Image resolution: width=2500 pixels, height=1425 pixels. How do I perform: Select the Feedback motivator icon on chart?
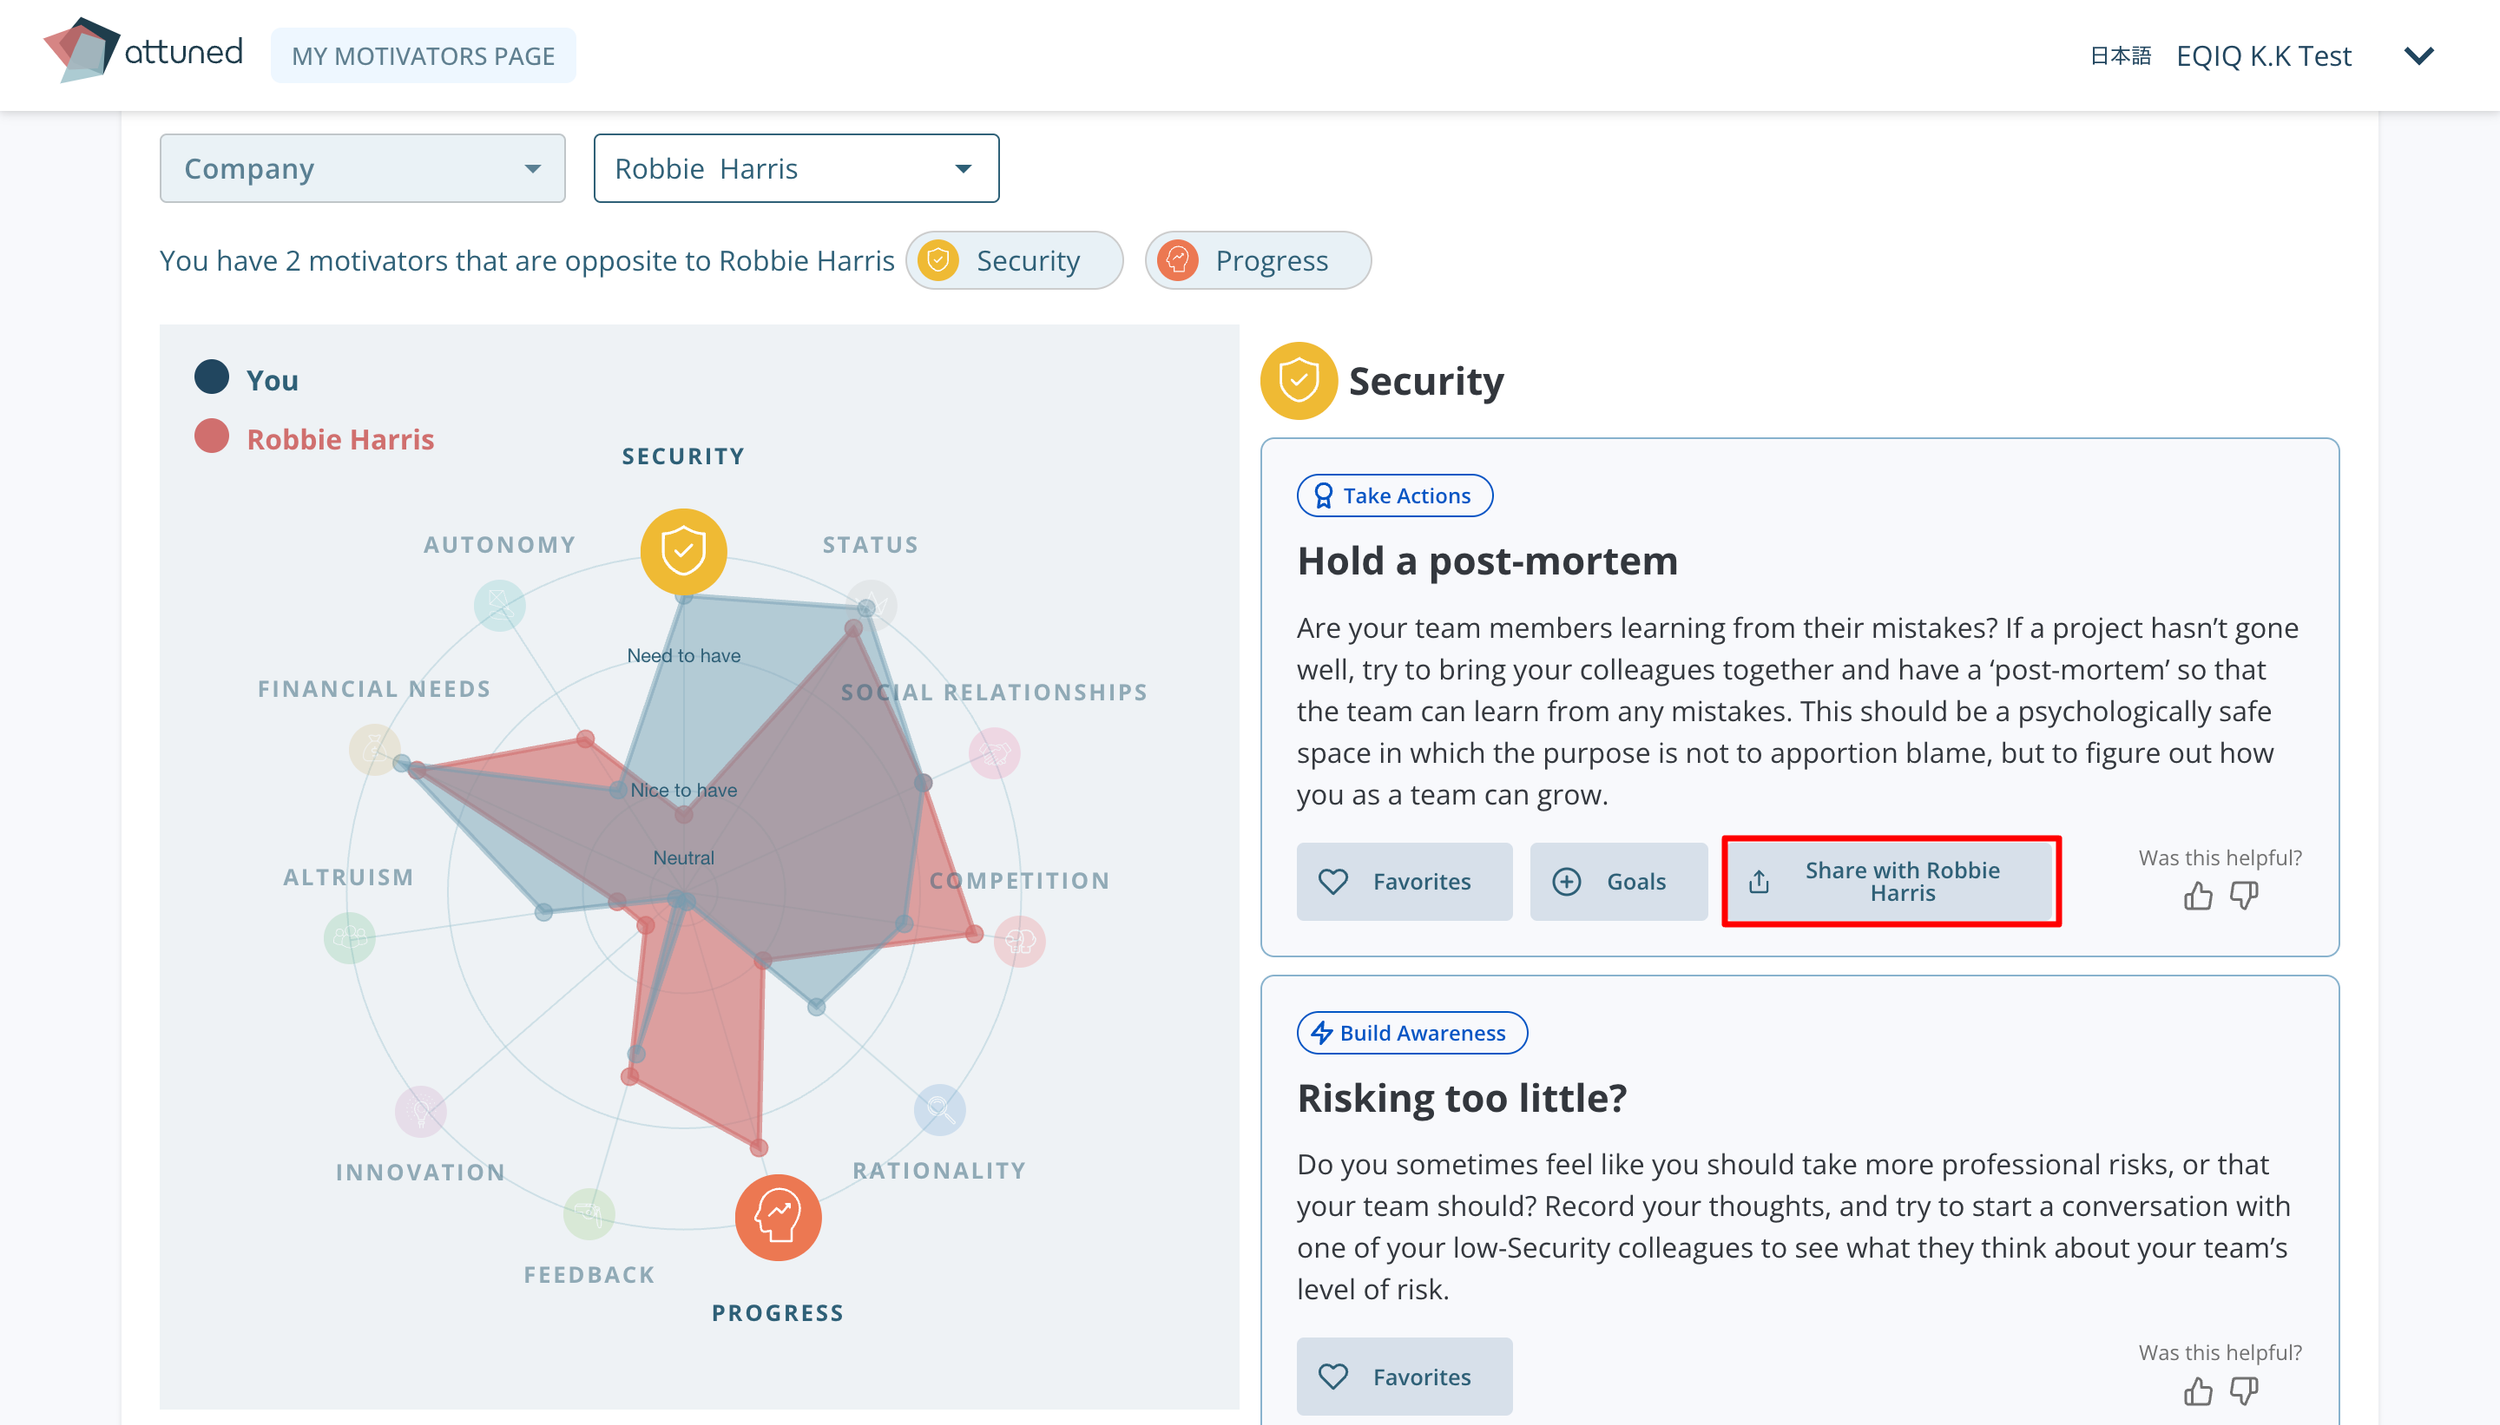click(x=589, y=1213)
